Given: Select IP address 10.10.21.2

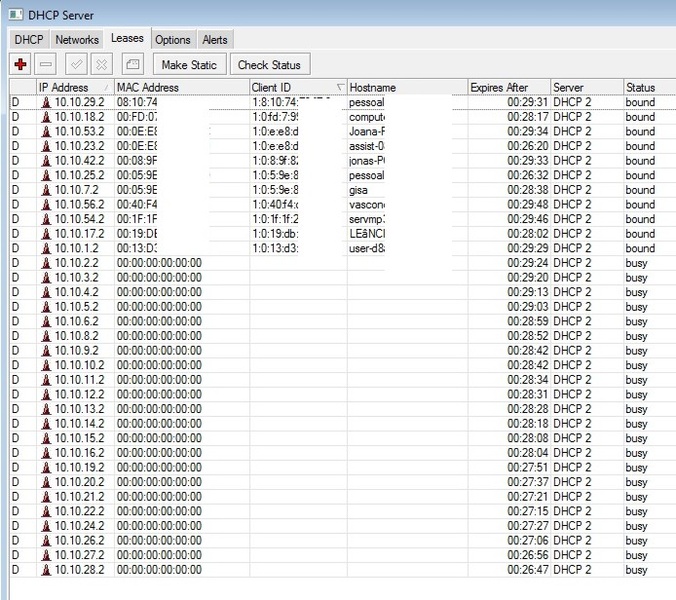Looking at the screenshot, I should point(79,497).
